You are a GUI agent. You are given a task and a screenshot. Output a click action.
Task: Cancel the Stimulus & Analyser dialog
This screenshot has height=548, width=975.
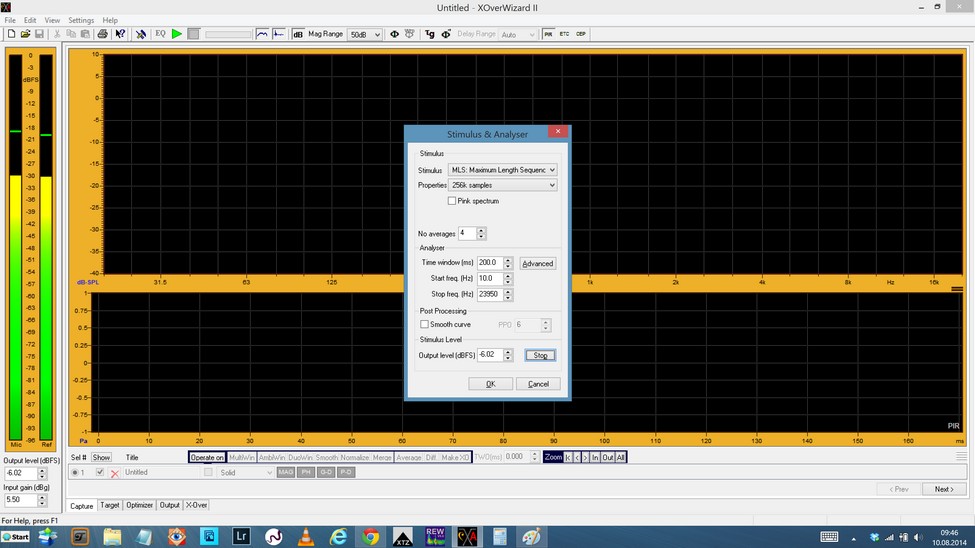(538, 384)
